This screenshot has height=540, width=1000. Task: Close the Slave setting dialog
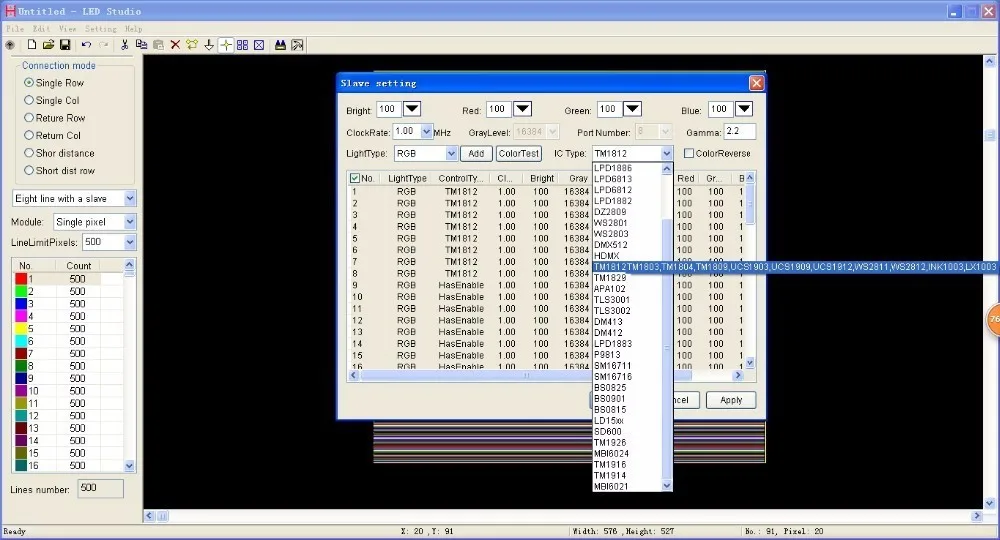coord(756,83)
